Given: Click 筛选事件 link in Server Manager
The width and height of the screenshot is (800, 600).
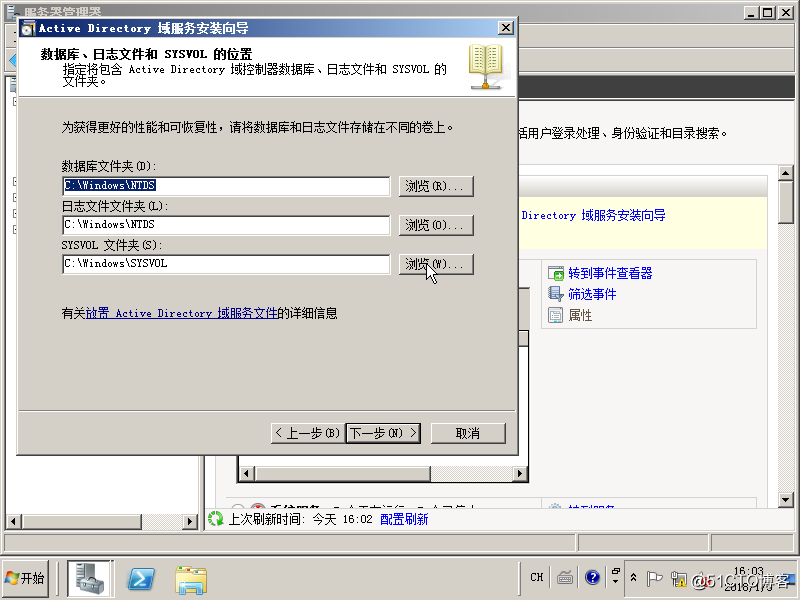Looking at the screenshot, I should (x=592, y=294).
